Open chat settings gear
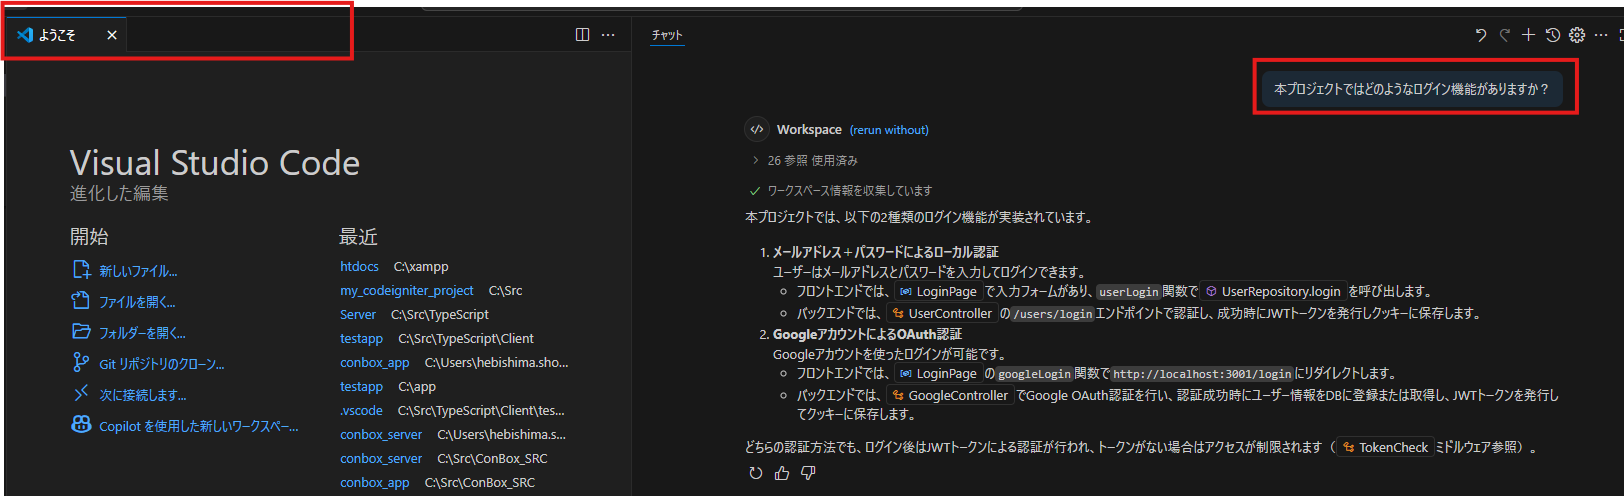 click(1577, 35)
